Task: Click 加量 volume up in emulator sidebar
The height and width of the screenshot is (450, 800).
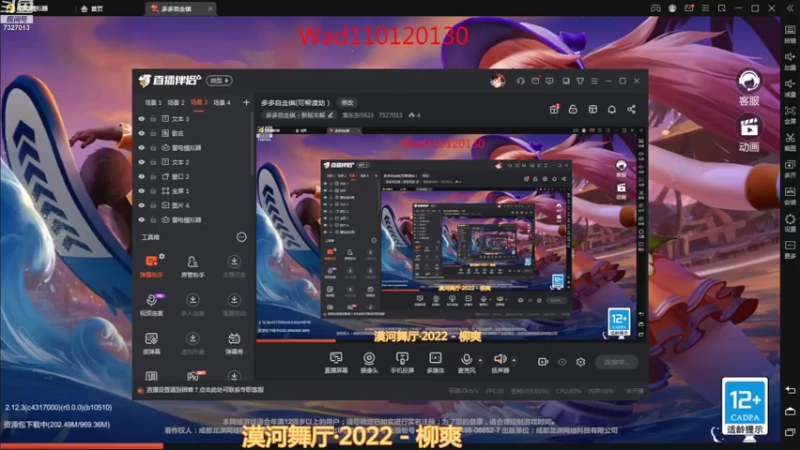Action: coord(790,60)
